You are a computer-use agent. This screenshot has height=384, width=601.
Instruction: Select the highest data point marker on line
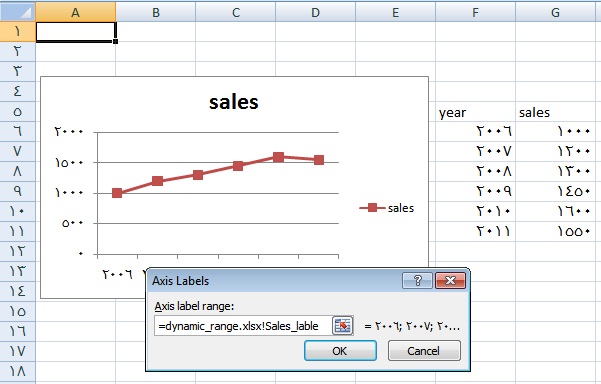point(279,157)
